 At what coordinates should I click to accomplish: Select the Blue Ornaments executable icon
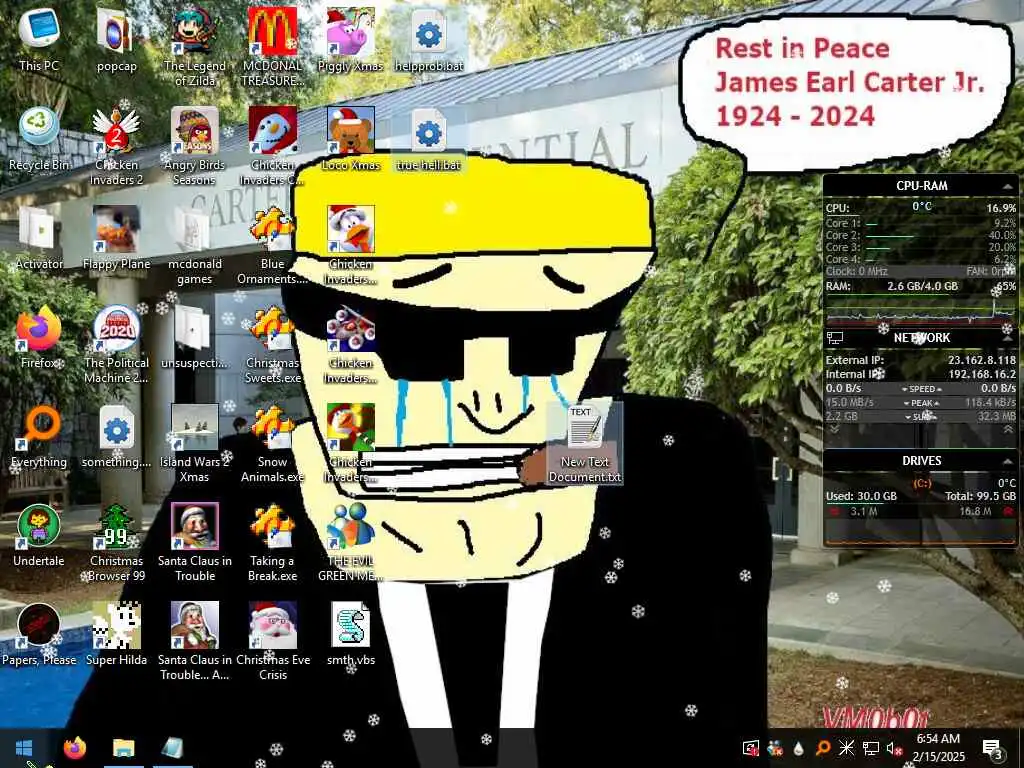(273, 246)
